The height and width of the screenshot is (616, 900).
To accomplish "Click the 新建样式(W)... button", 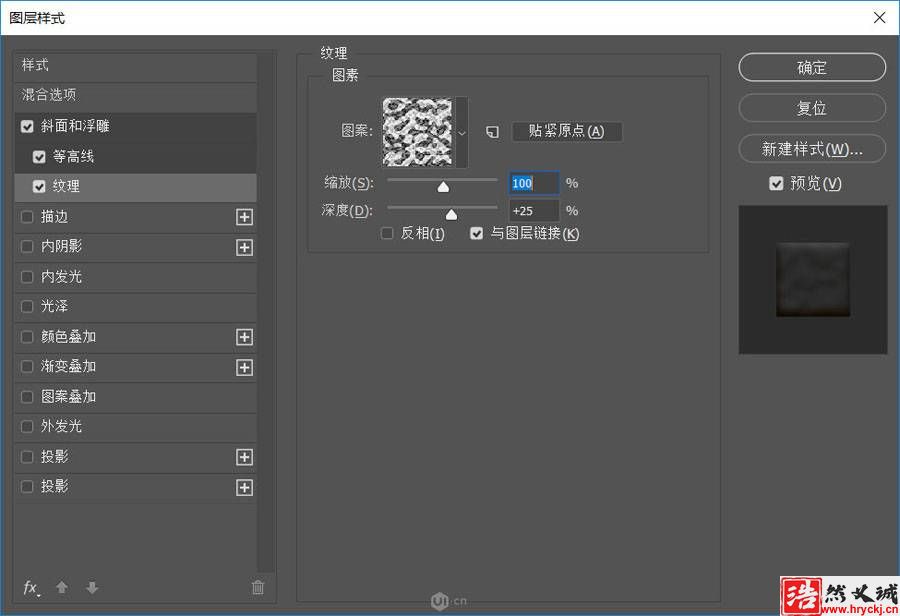I will [x=812, y=149].
